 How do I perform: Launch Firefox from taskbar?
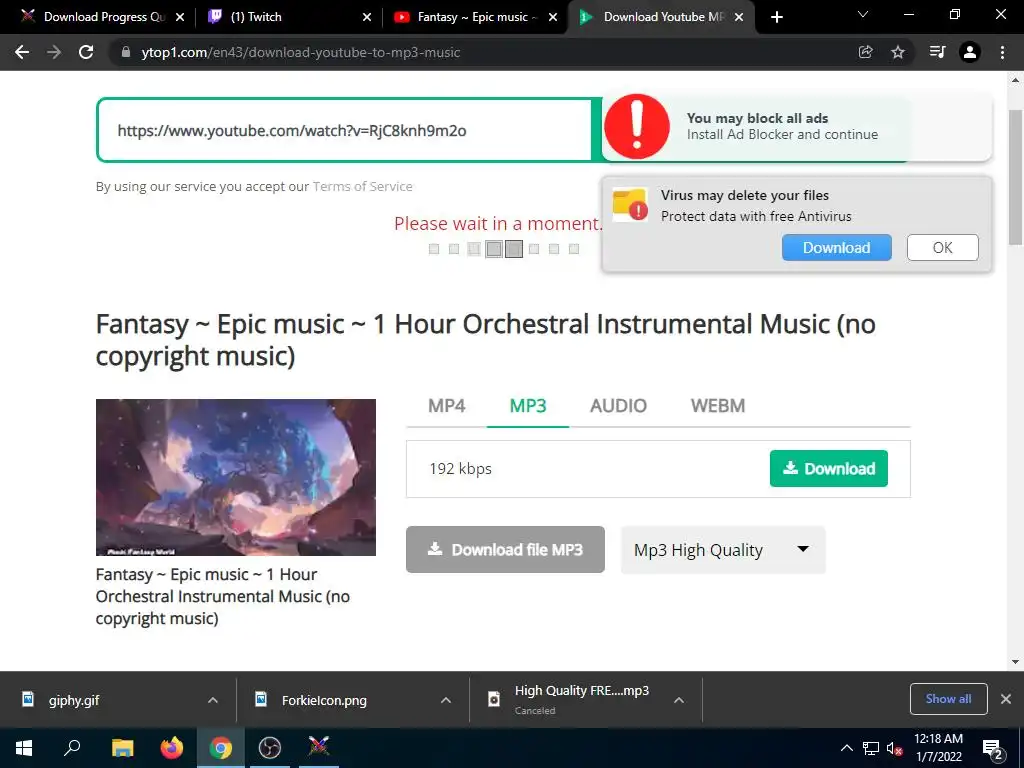pyautogui.click(x=172, y=748)
